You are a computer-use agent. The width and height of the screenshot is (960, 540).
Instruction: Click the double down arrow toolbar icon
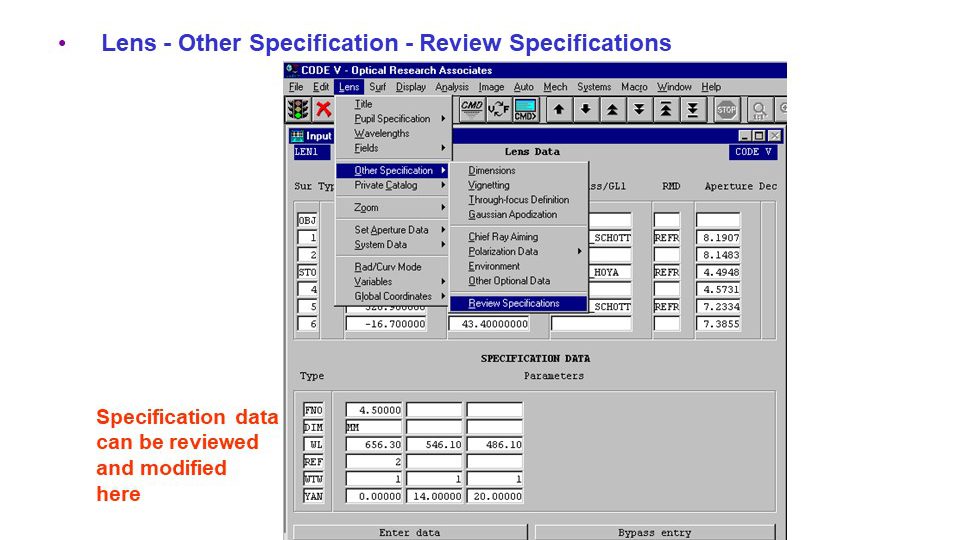(x=639, y=110)
